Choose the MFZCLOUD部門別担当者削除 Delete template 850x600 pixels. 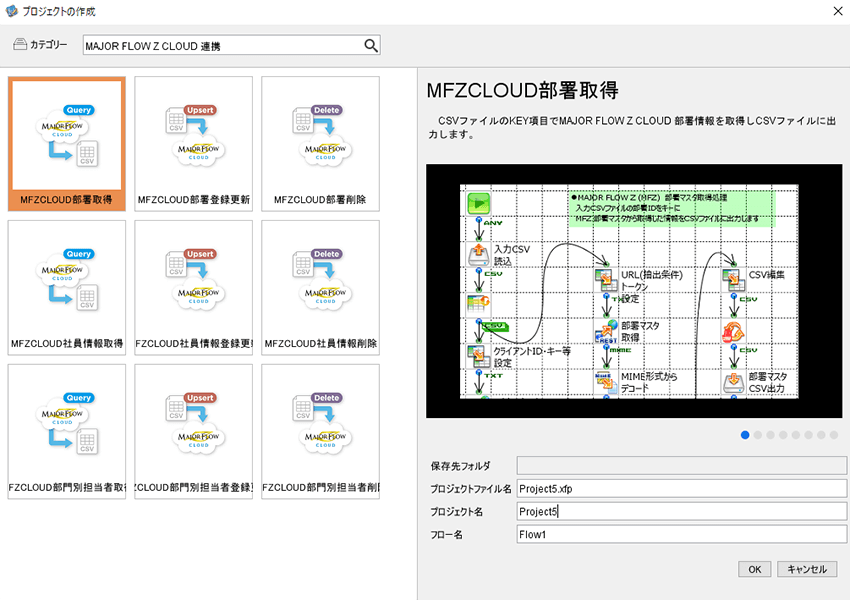320,431
